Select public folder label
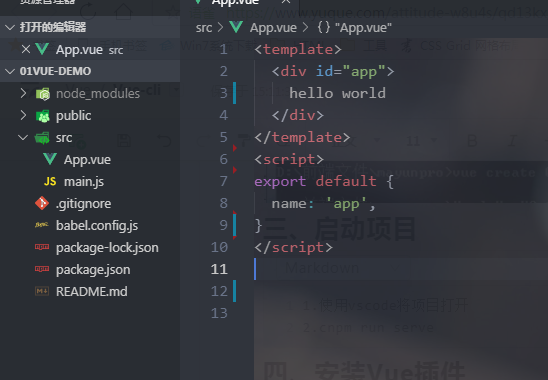 74,116
